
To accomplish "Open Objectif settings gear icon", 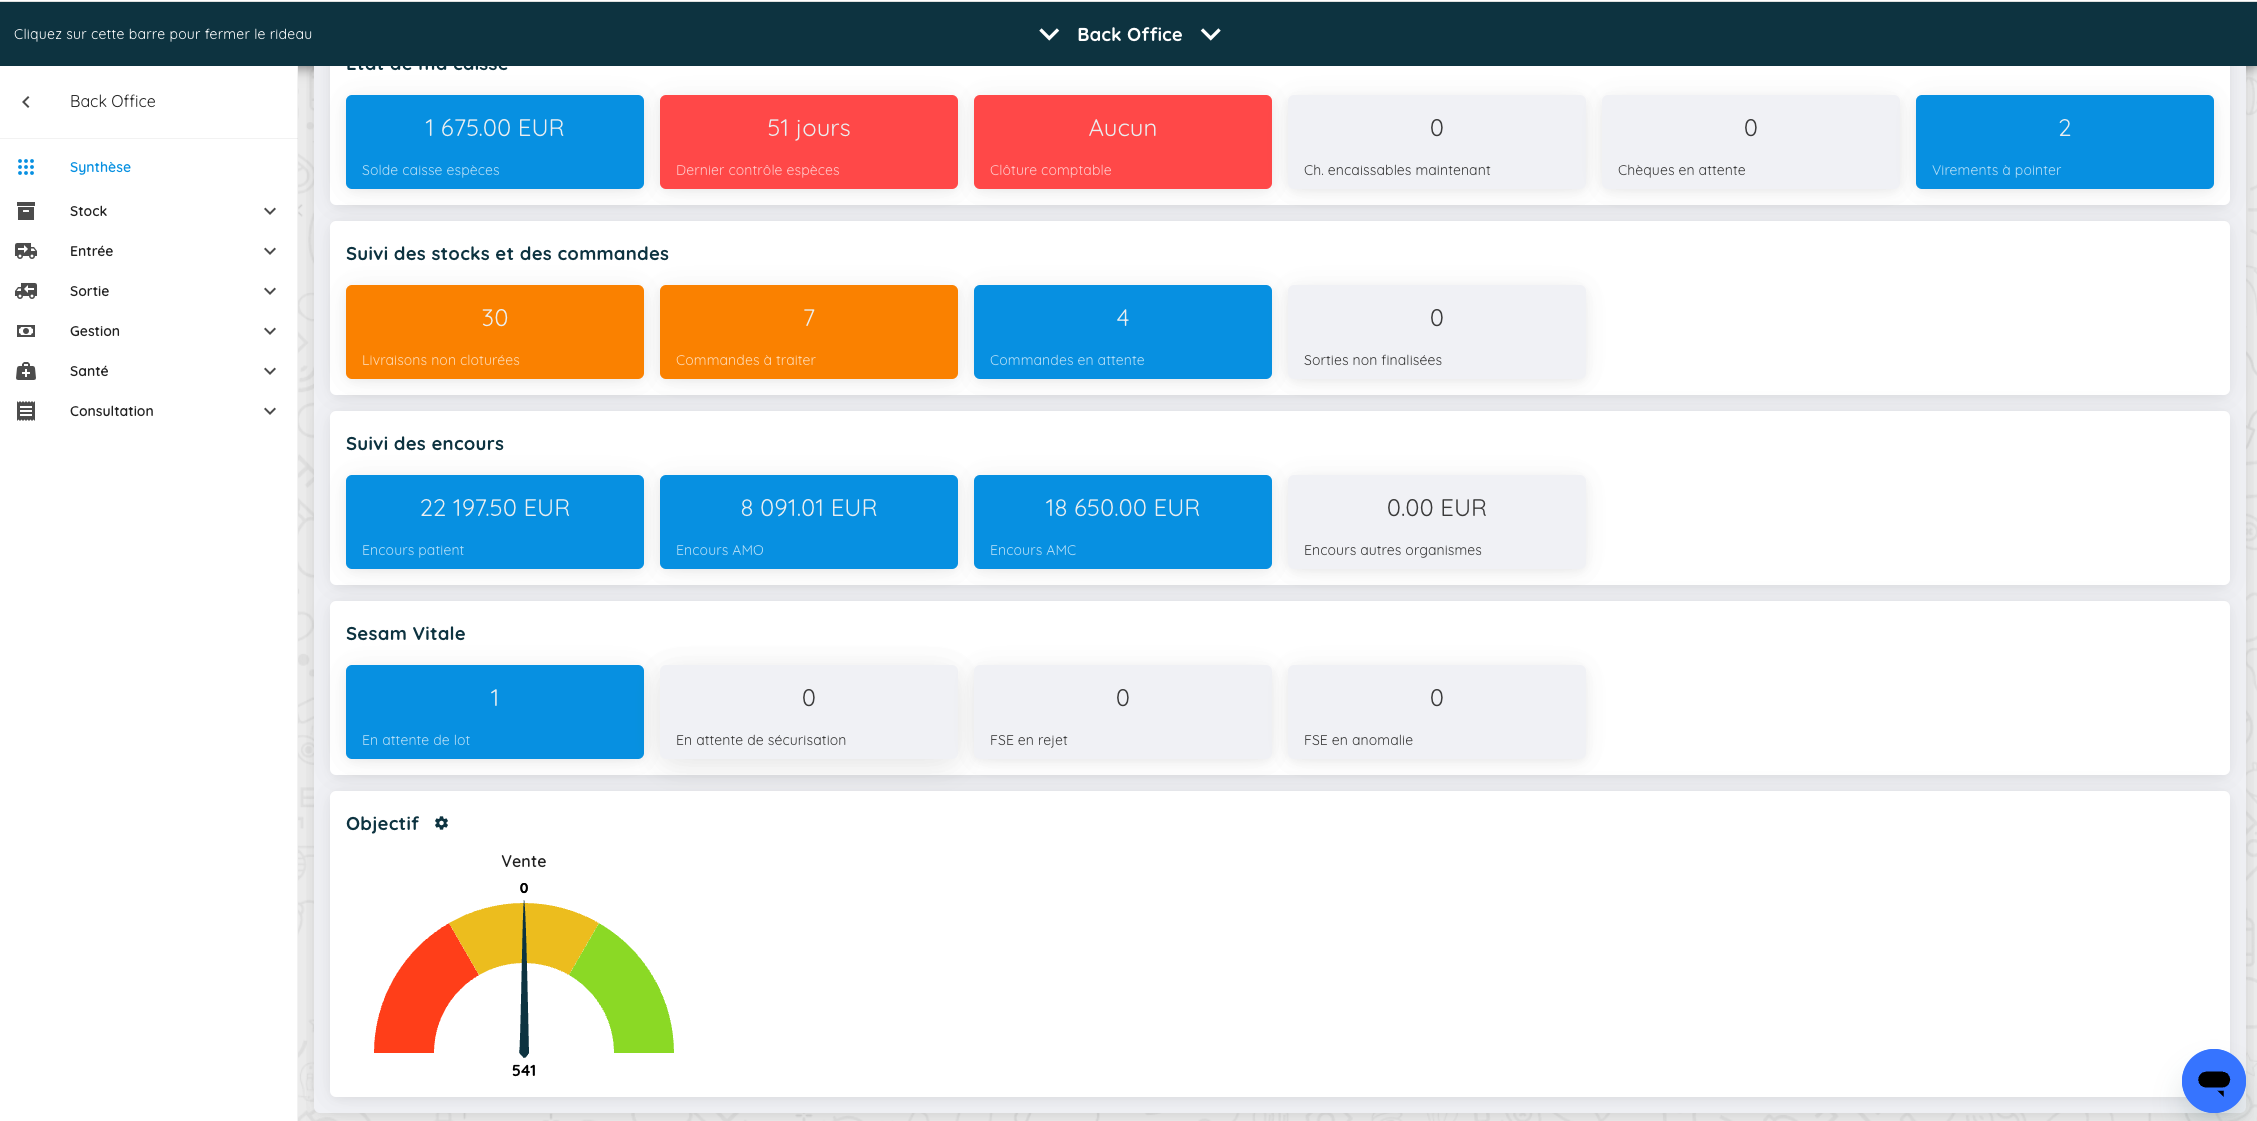I will 441,823.
